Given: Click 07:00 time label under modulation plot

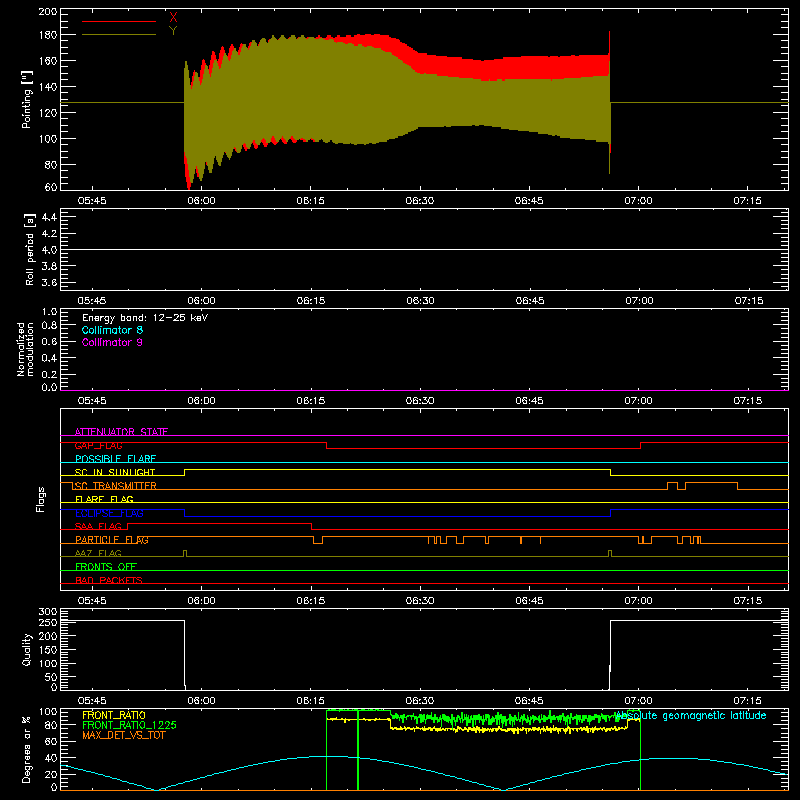Looking at the screenshot, I should (x=638, y=401).
